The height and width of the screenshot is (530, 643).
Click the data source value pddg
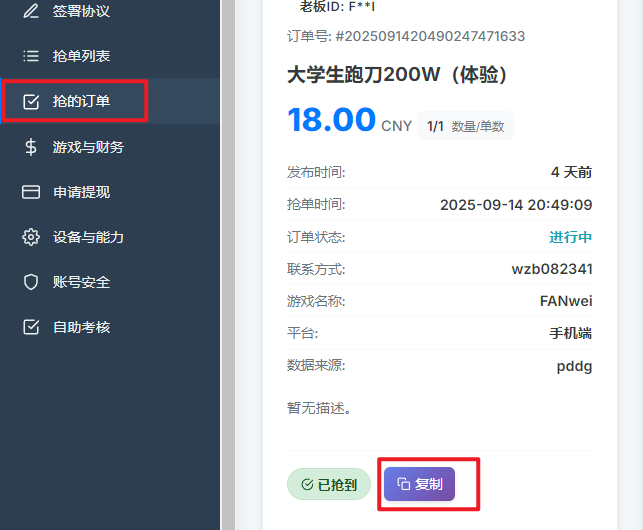coord(574,366)
